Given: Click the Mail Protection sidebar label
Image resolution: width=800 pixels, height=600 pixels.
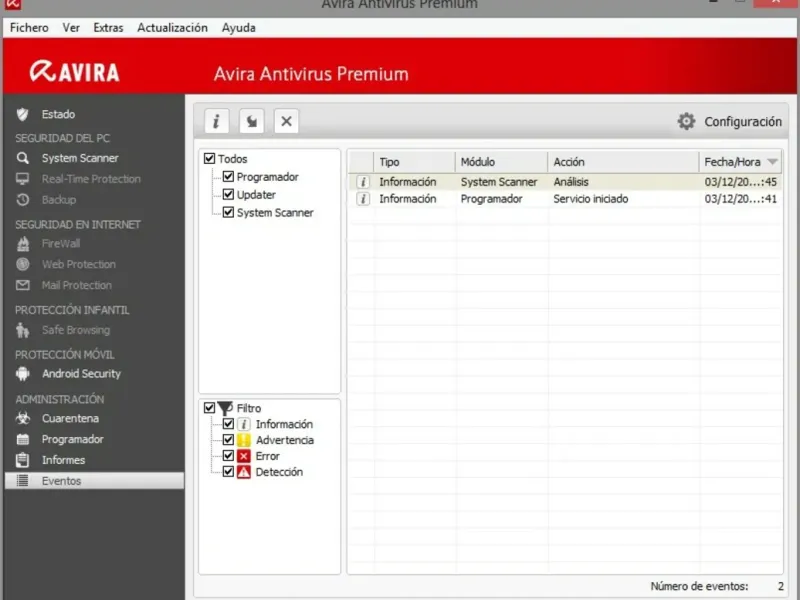Looking at the screenshot, I should click(x=77, y=285).
